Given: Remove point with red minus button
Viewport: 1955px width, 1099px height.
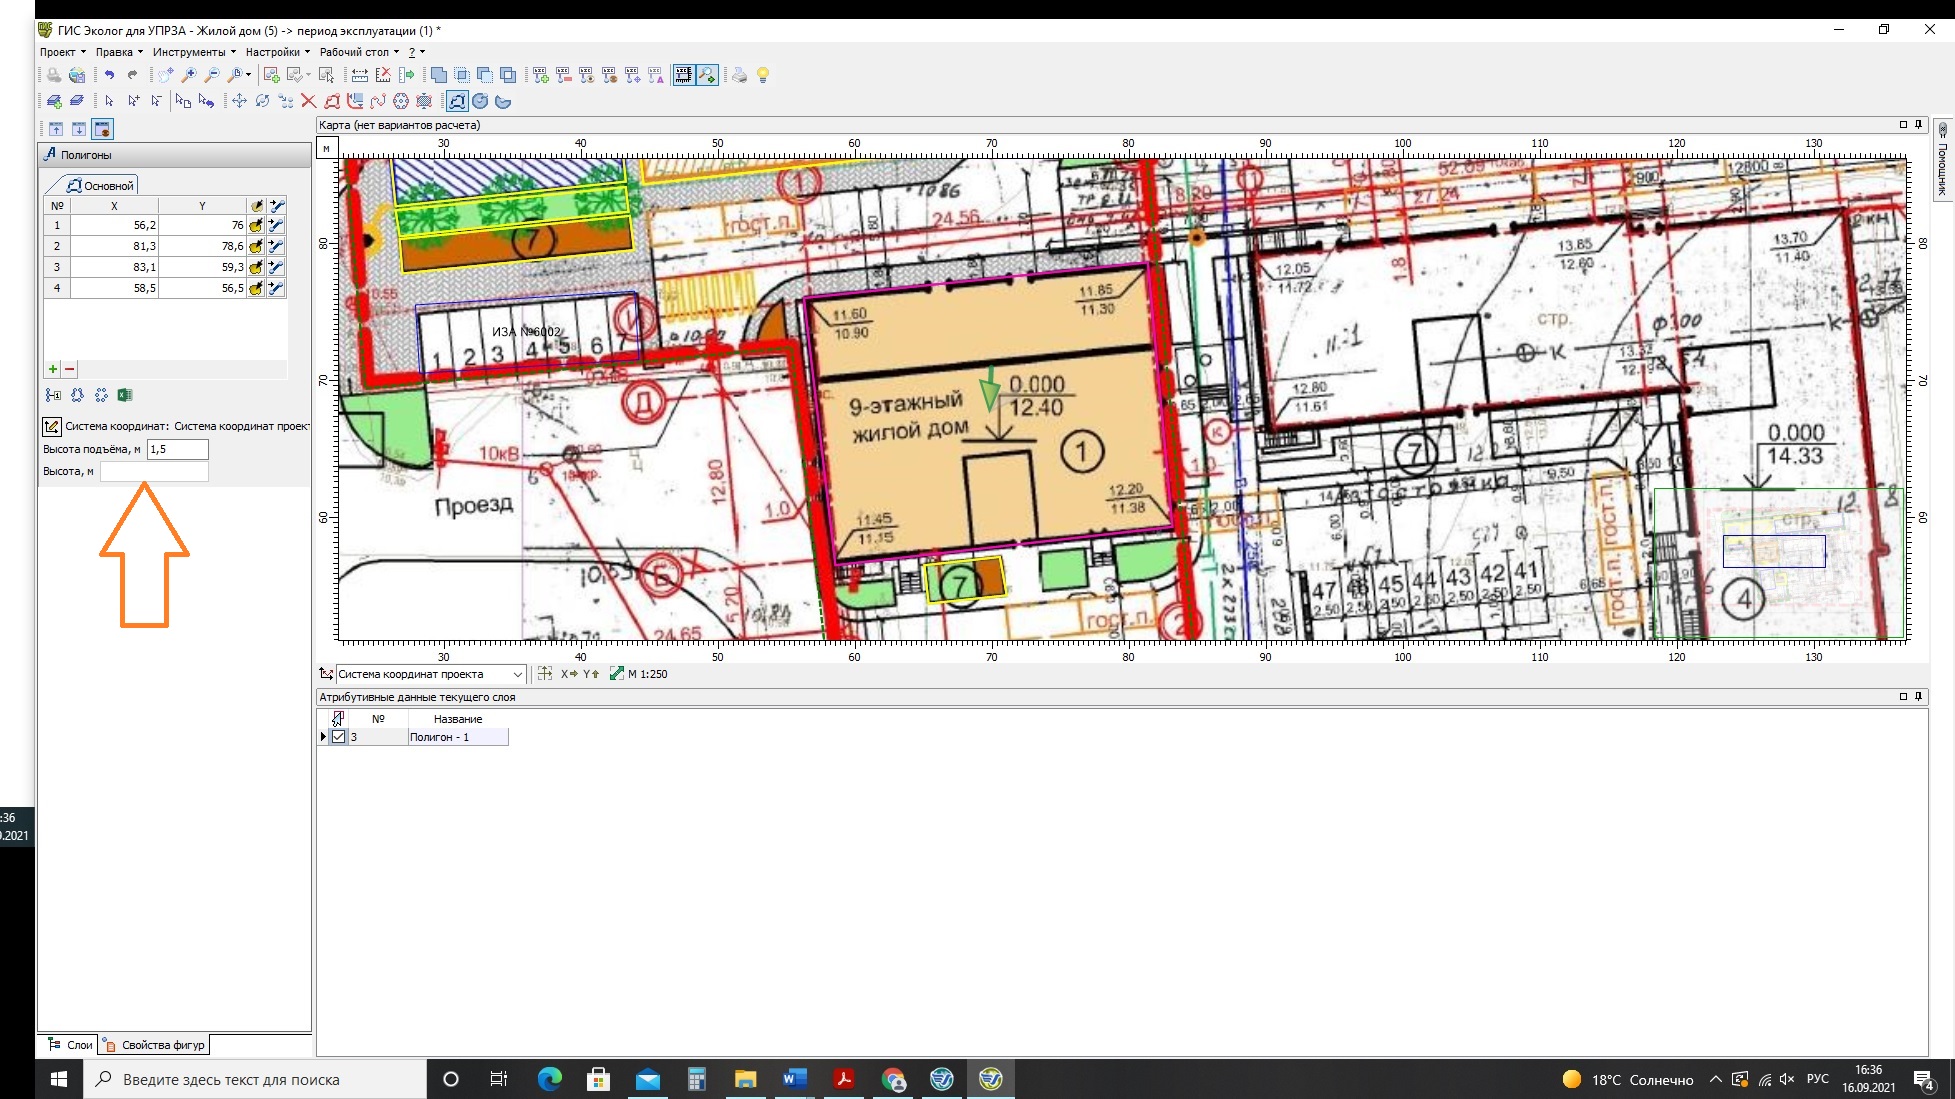Looking at the screenshot, I should pos(70,369).
